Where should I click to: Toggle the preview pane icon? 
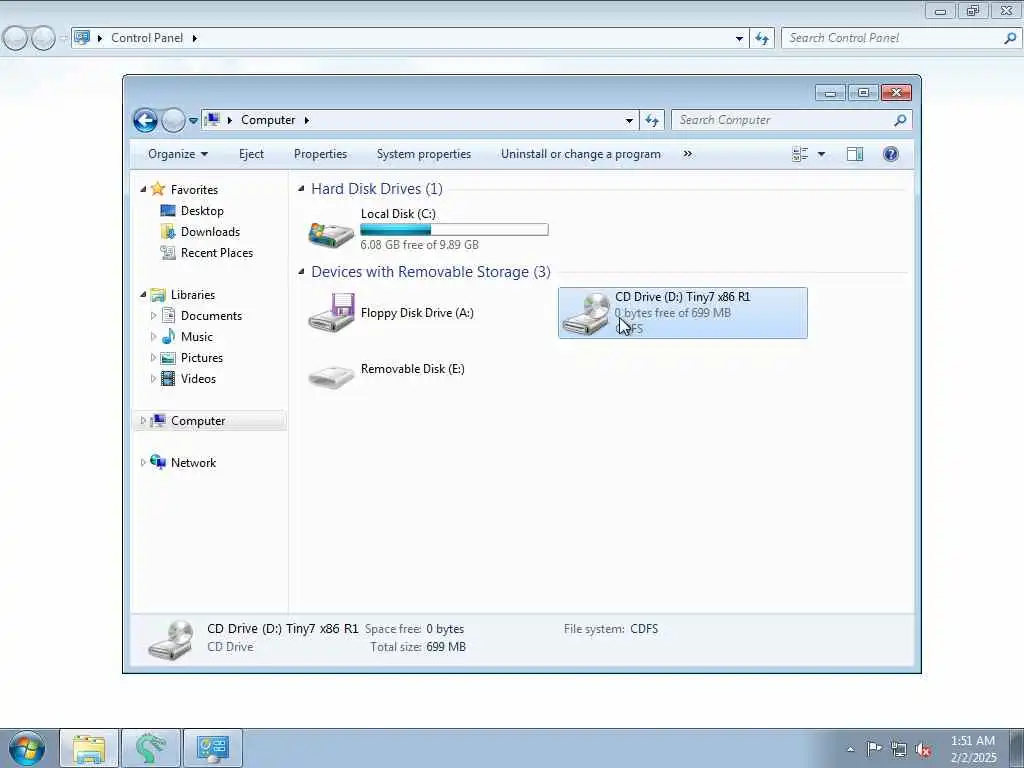point(855,154)
